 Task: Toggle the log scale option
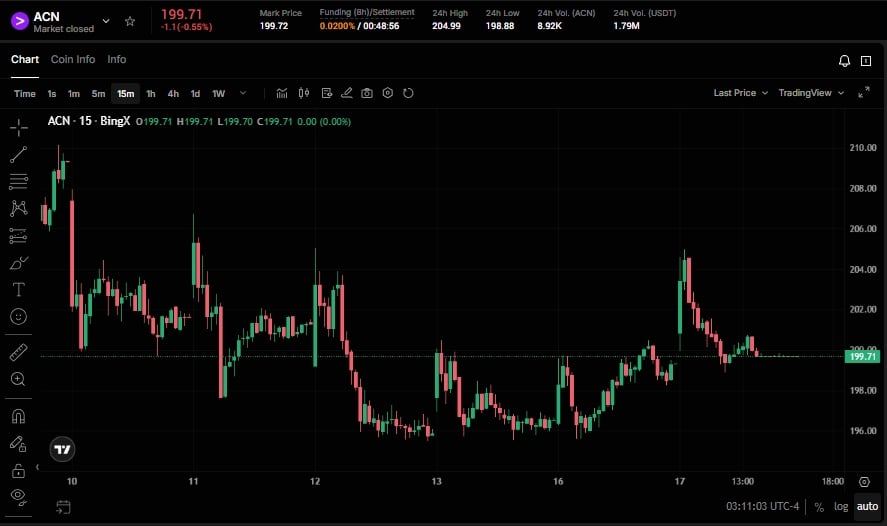click(x=841, y=507)
